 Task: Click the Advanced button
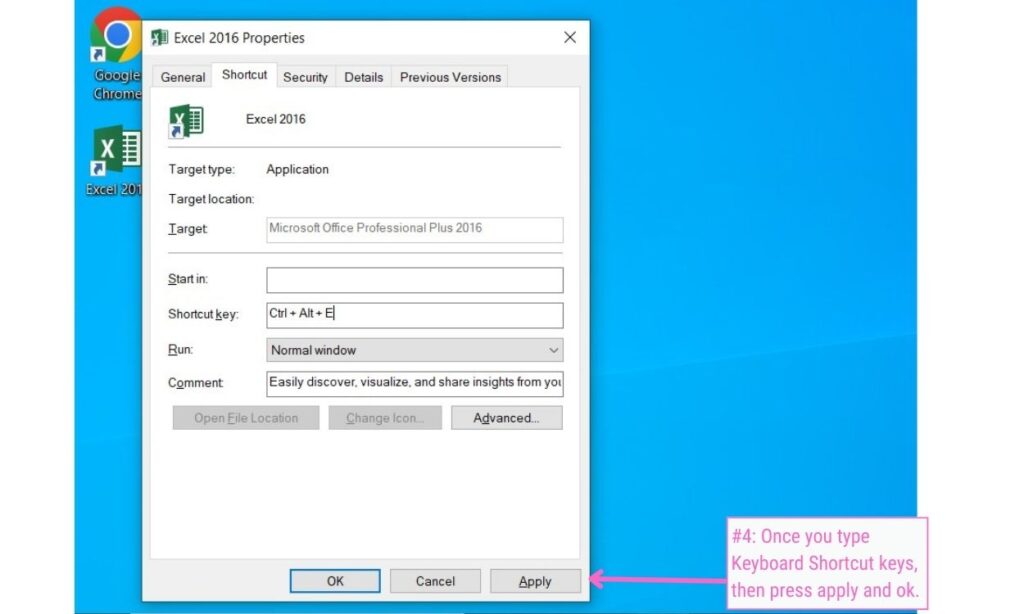(x=506, y=417)
